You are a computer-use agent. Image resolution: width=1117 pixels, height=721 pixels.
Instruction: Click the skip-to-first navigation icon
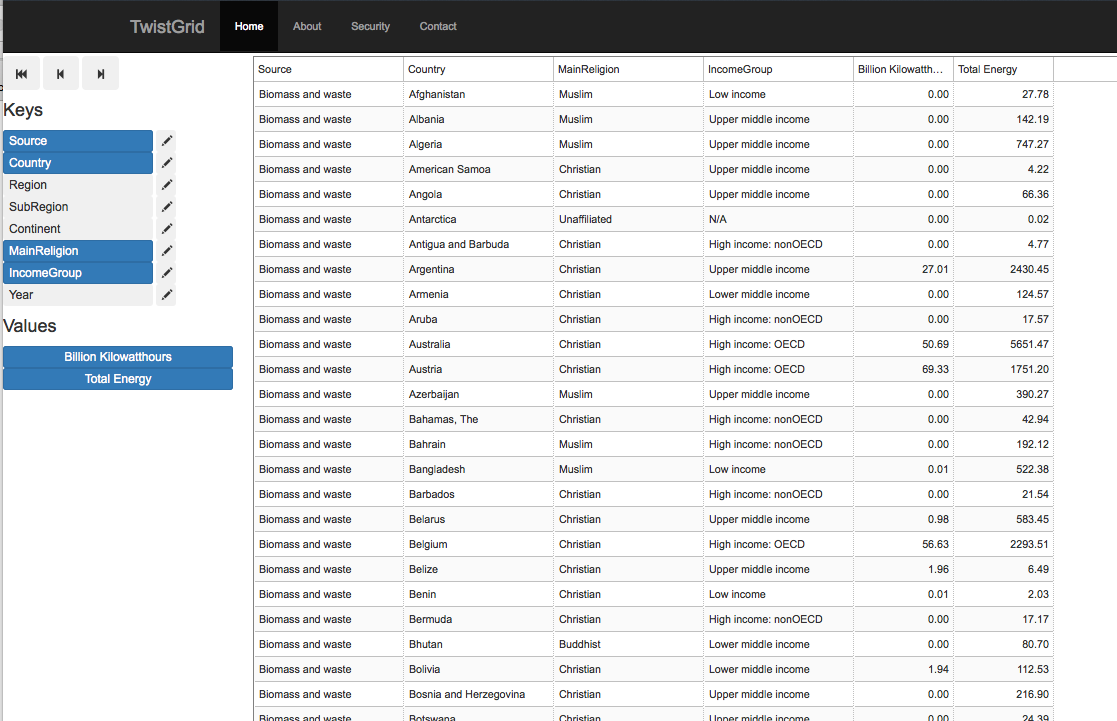point(22,74)
